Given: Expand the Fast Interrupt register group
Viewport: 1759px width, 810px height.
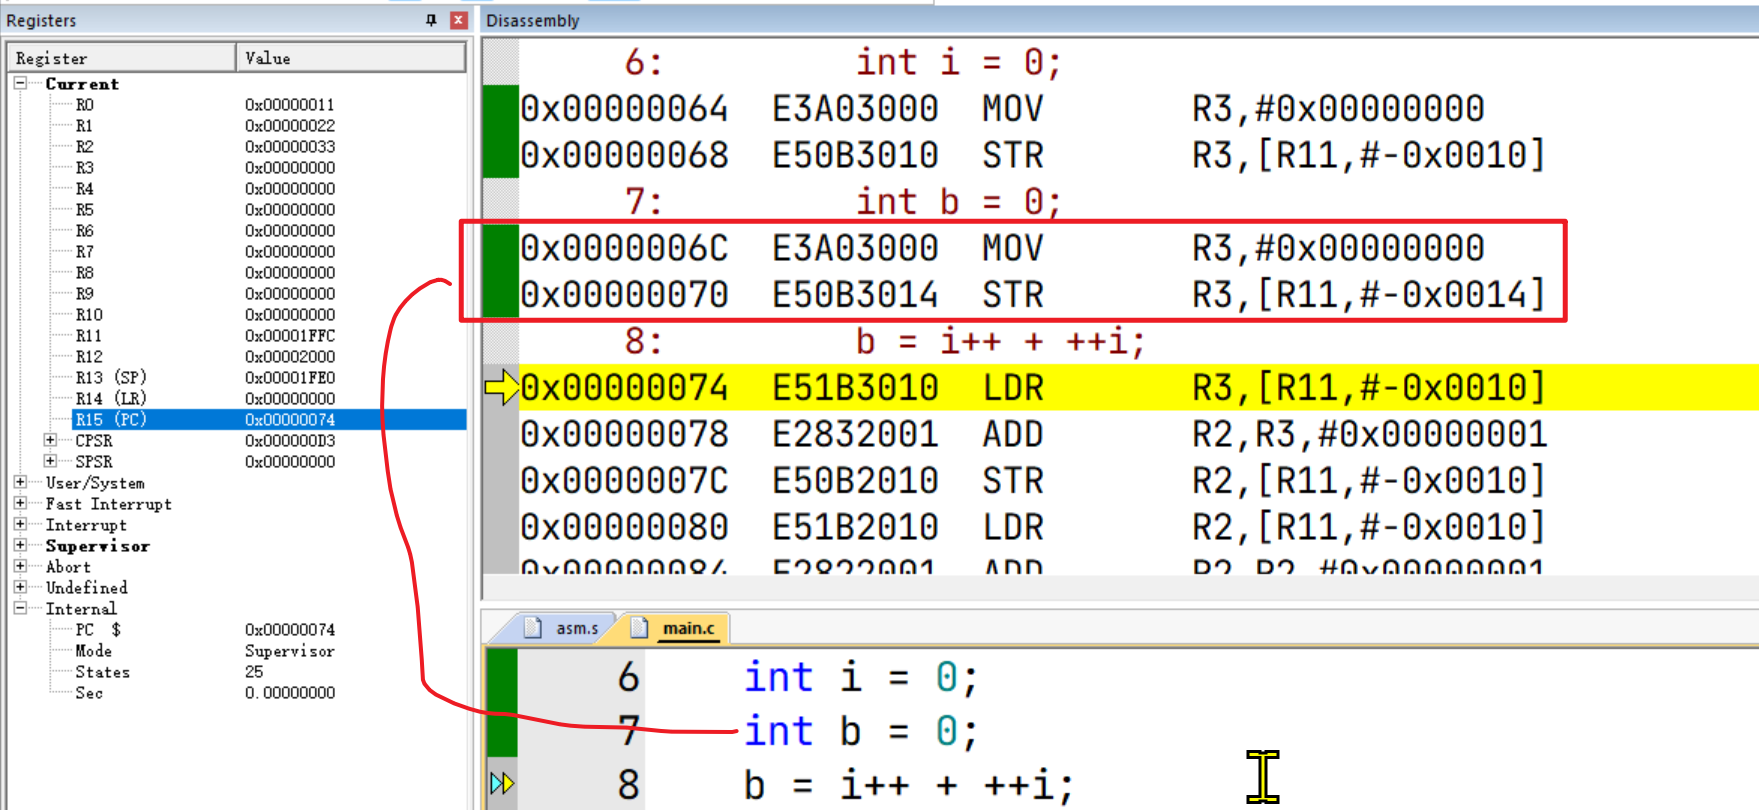Looking at the screenshot, I should 20,503.
